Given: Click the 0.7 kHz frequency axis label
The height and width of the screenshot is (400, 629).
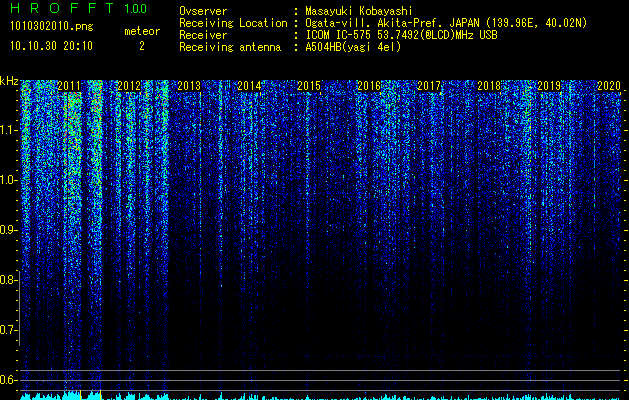Looking at the screenshot, I should point(8,330).
